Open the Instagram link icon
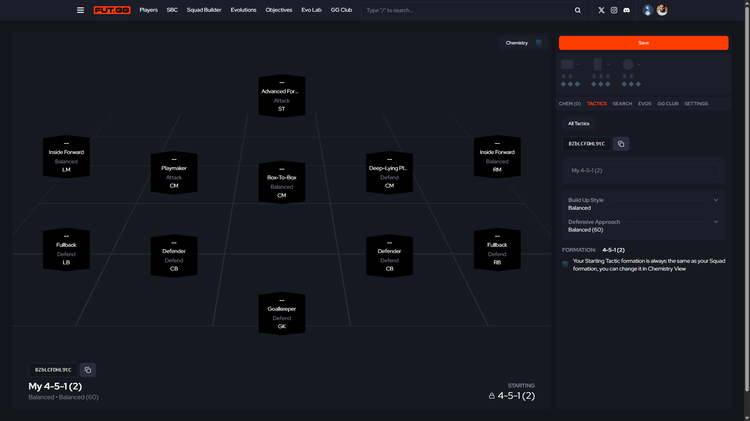Screen dimensions: 750x421 click(614, 10)
